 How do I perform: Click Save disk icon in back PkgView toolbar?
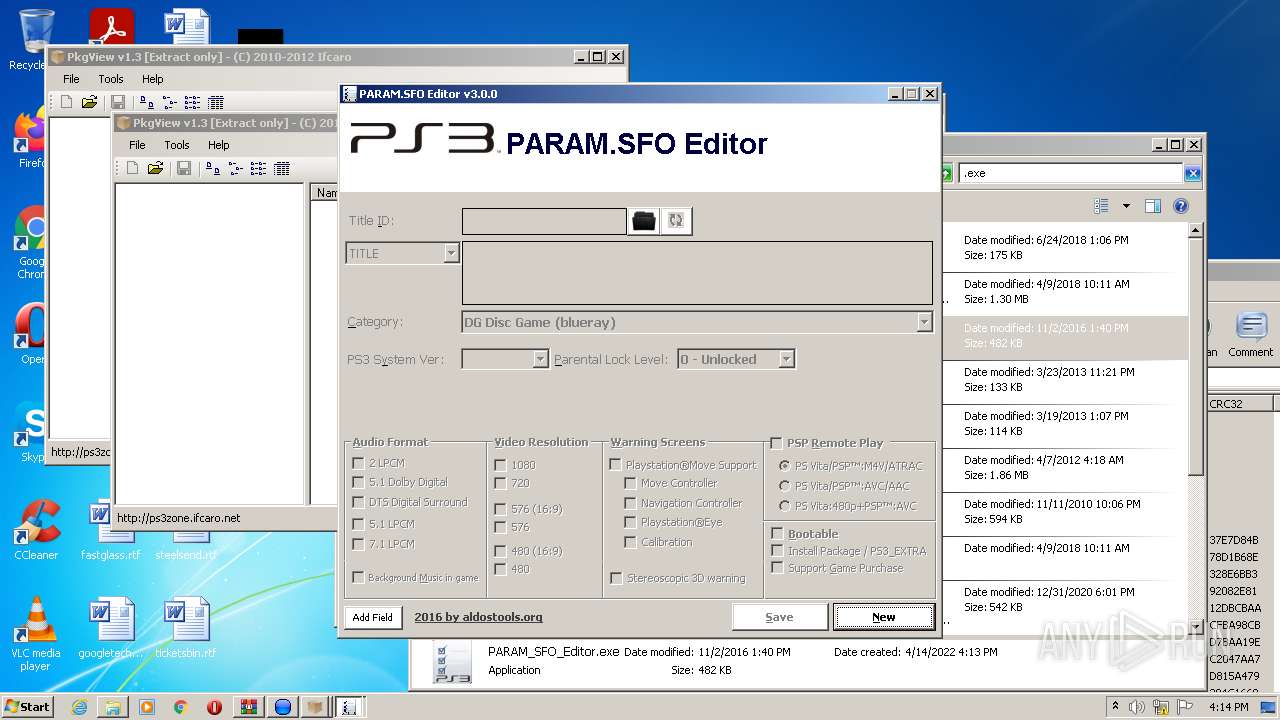(118, 102)
